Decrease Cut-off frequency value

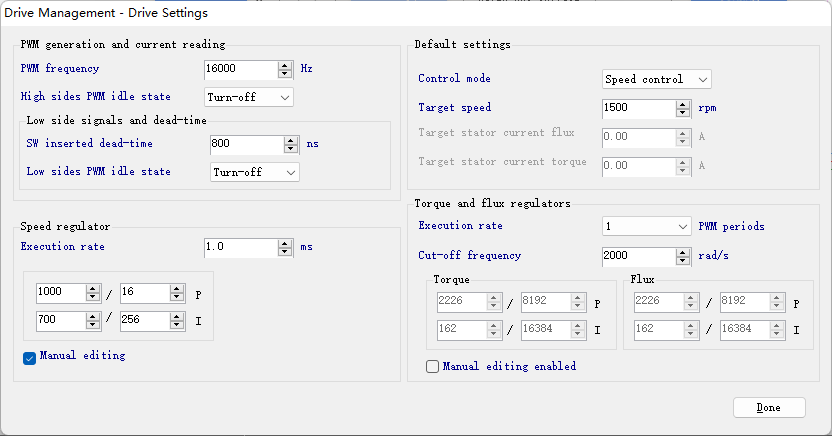point(683,261)
